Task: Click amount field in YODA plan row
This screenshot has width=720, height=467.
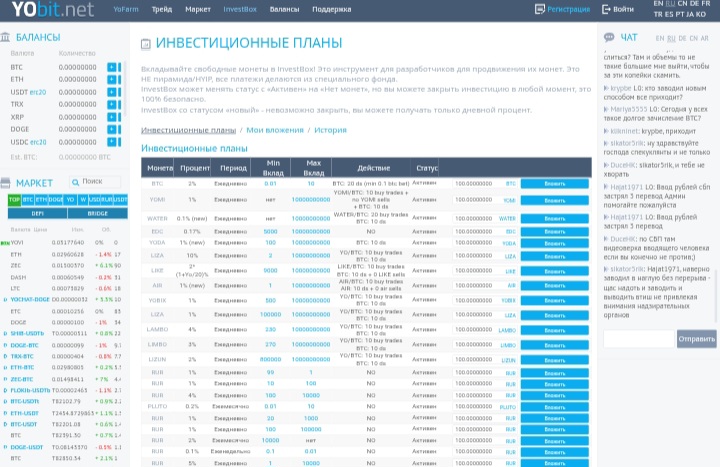Action: 475,243
